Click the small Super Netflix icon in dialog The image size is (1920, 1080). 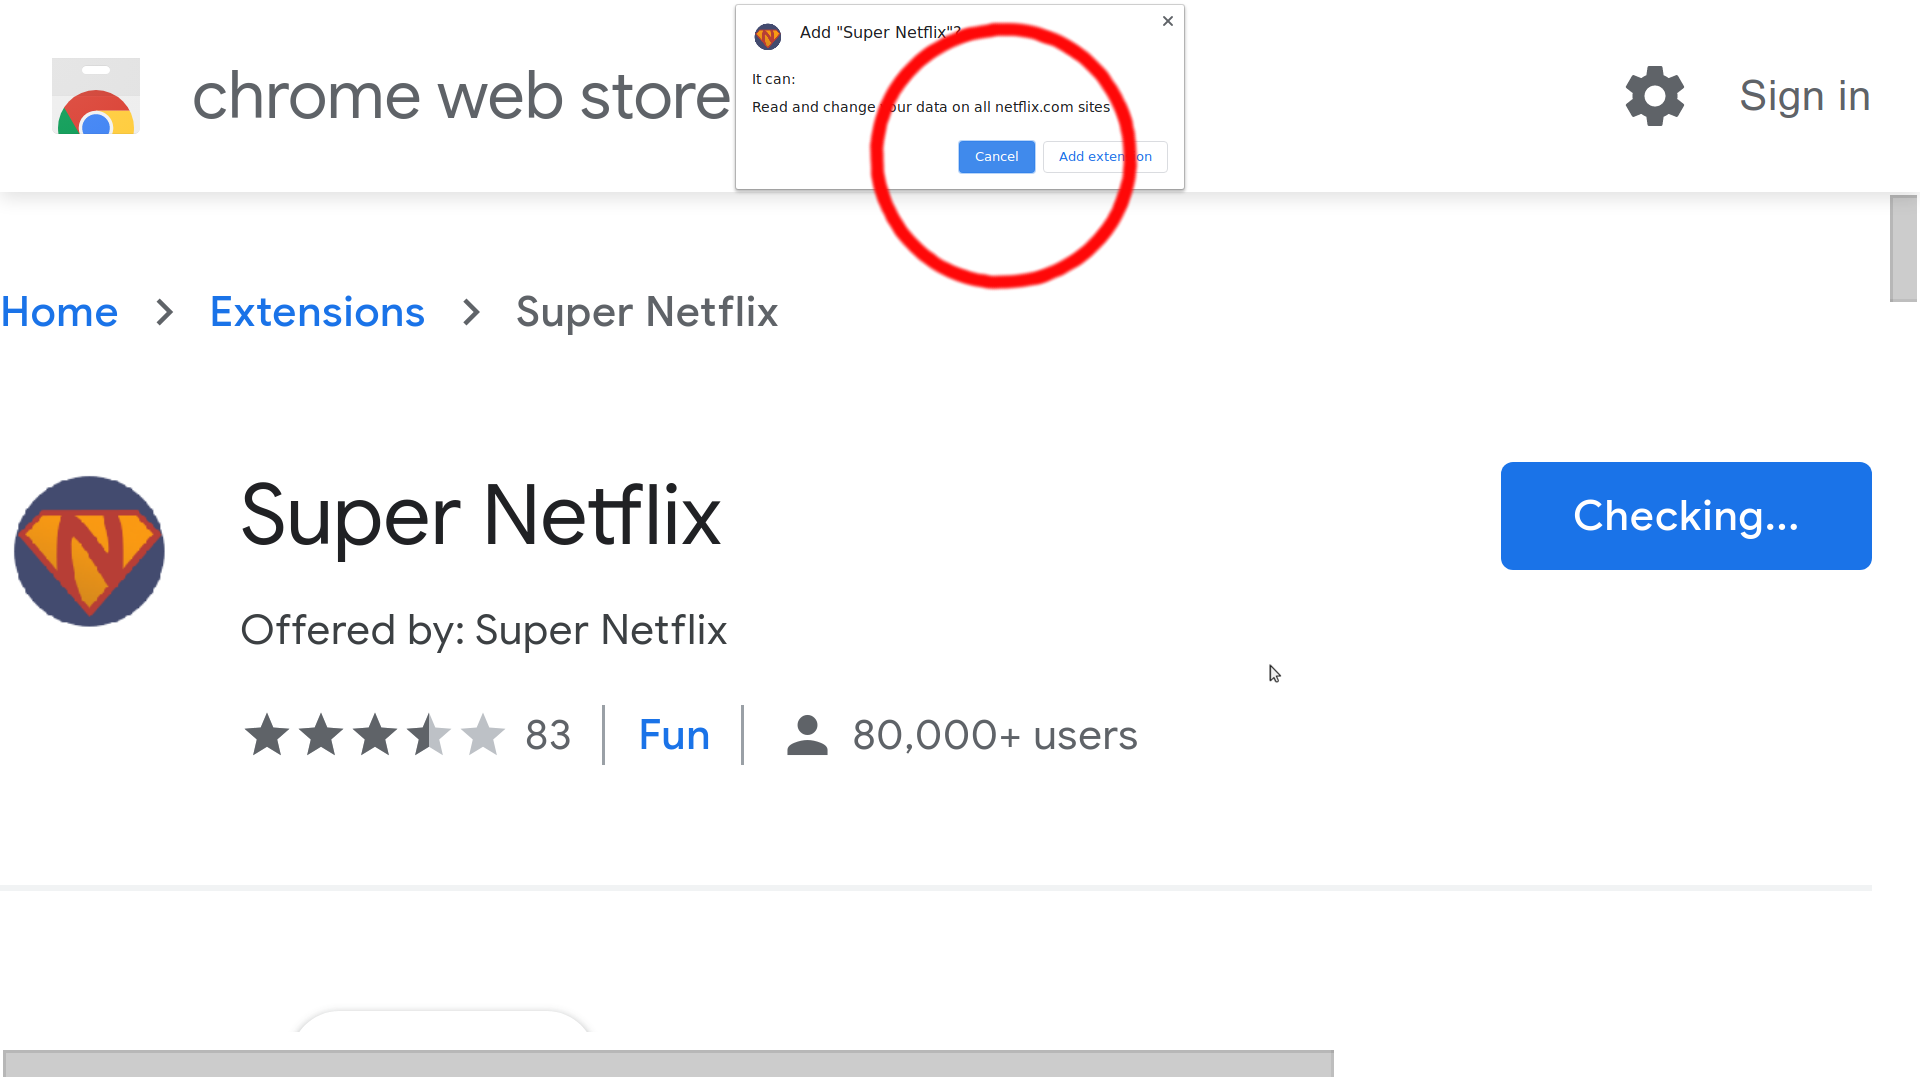click(x=767, y=37)
